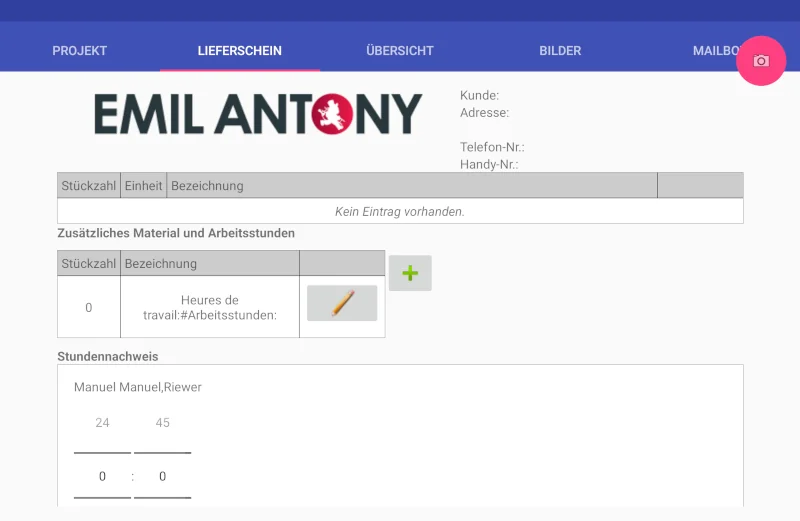Click the "Einheit" column header
Viewport: 800px width, 521px height.
143,186
